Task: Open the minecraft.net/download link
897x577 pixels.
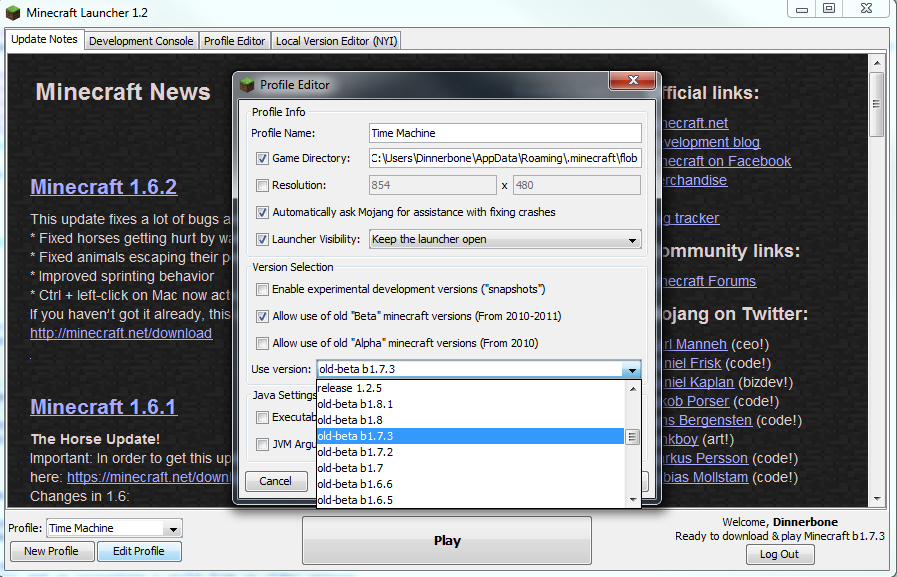Action: click(121, 333)
